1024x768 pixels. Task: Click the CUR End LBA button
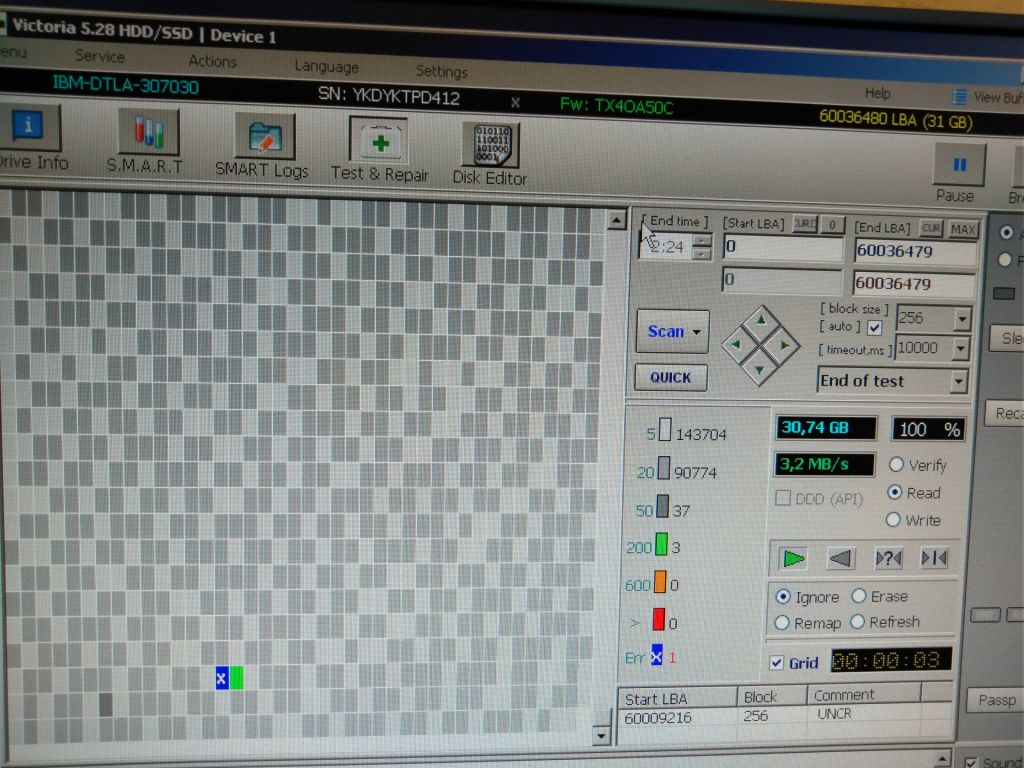(x=931, y=228)
